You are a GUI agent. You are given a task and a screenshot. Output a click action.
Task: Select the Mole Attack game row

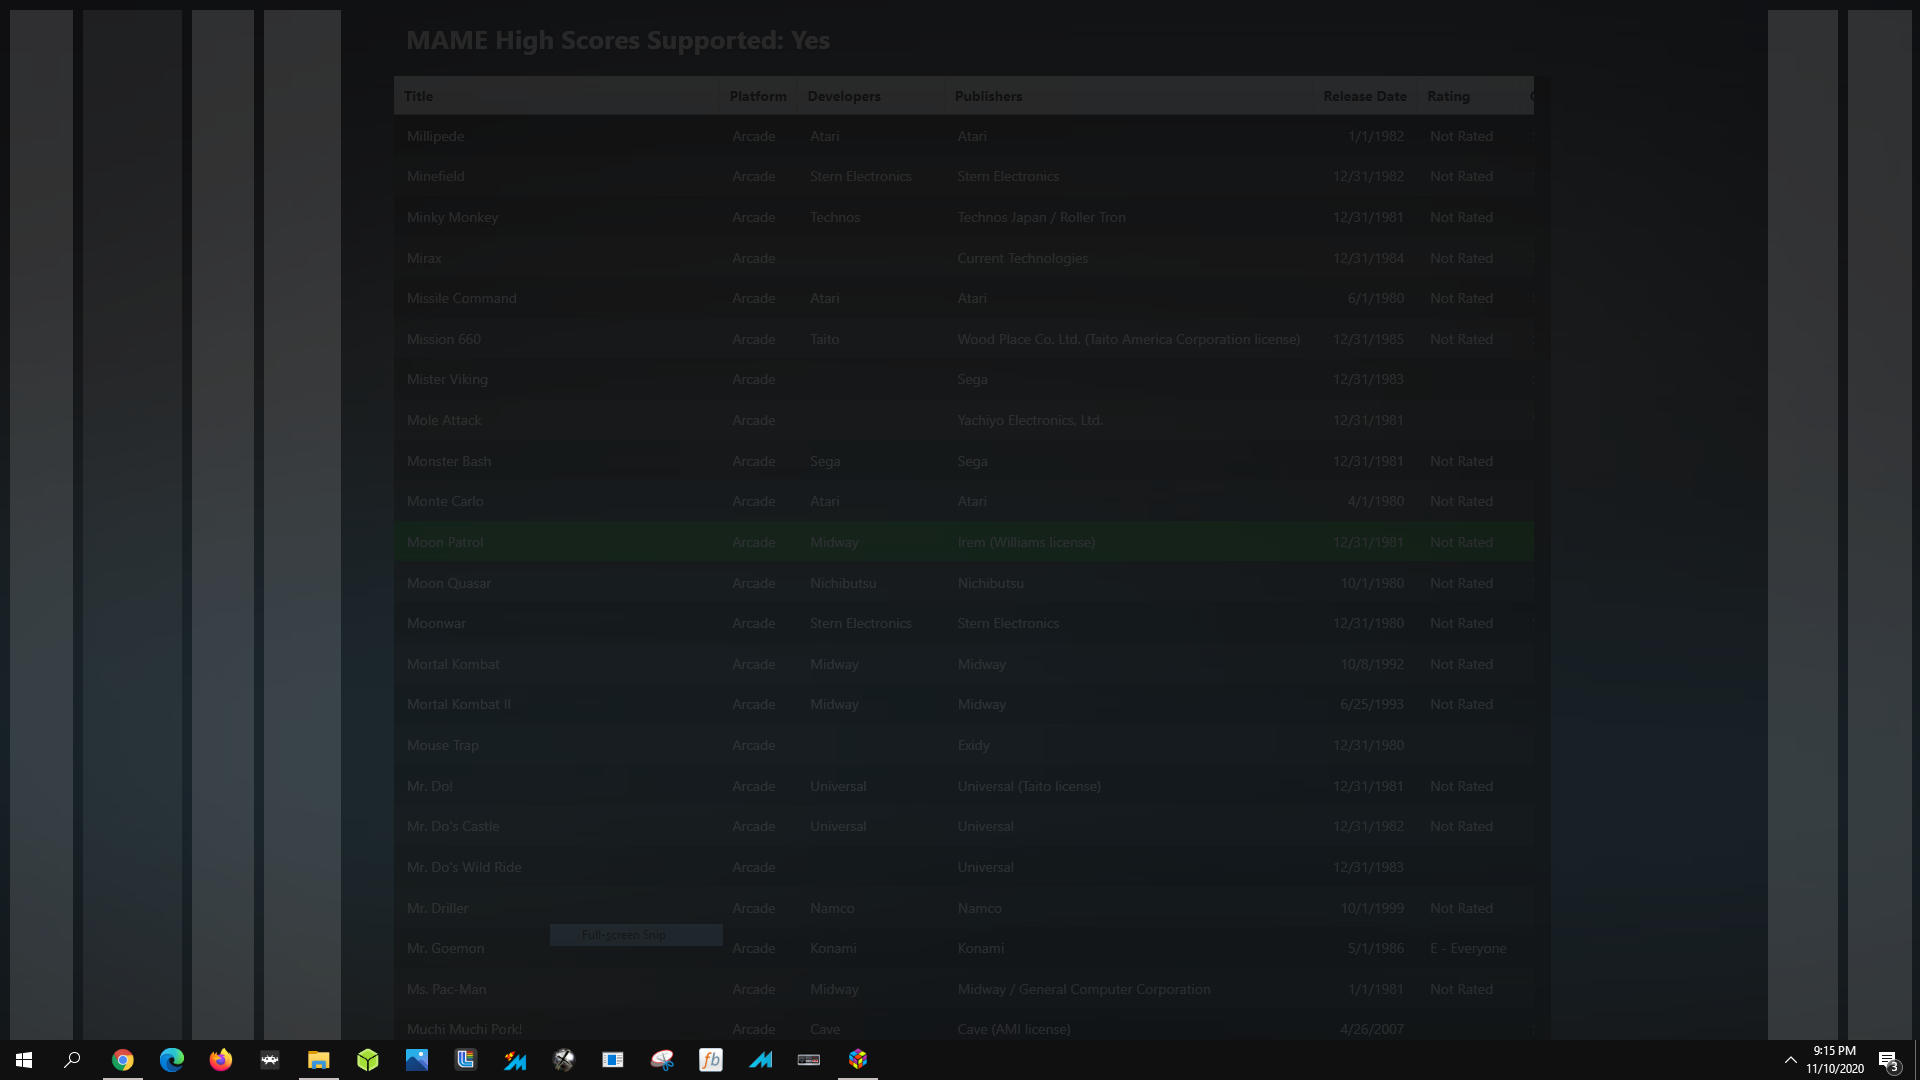(964, 420)
